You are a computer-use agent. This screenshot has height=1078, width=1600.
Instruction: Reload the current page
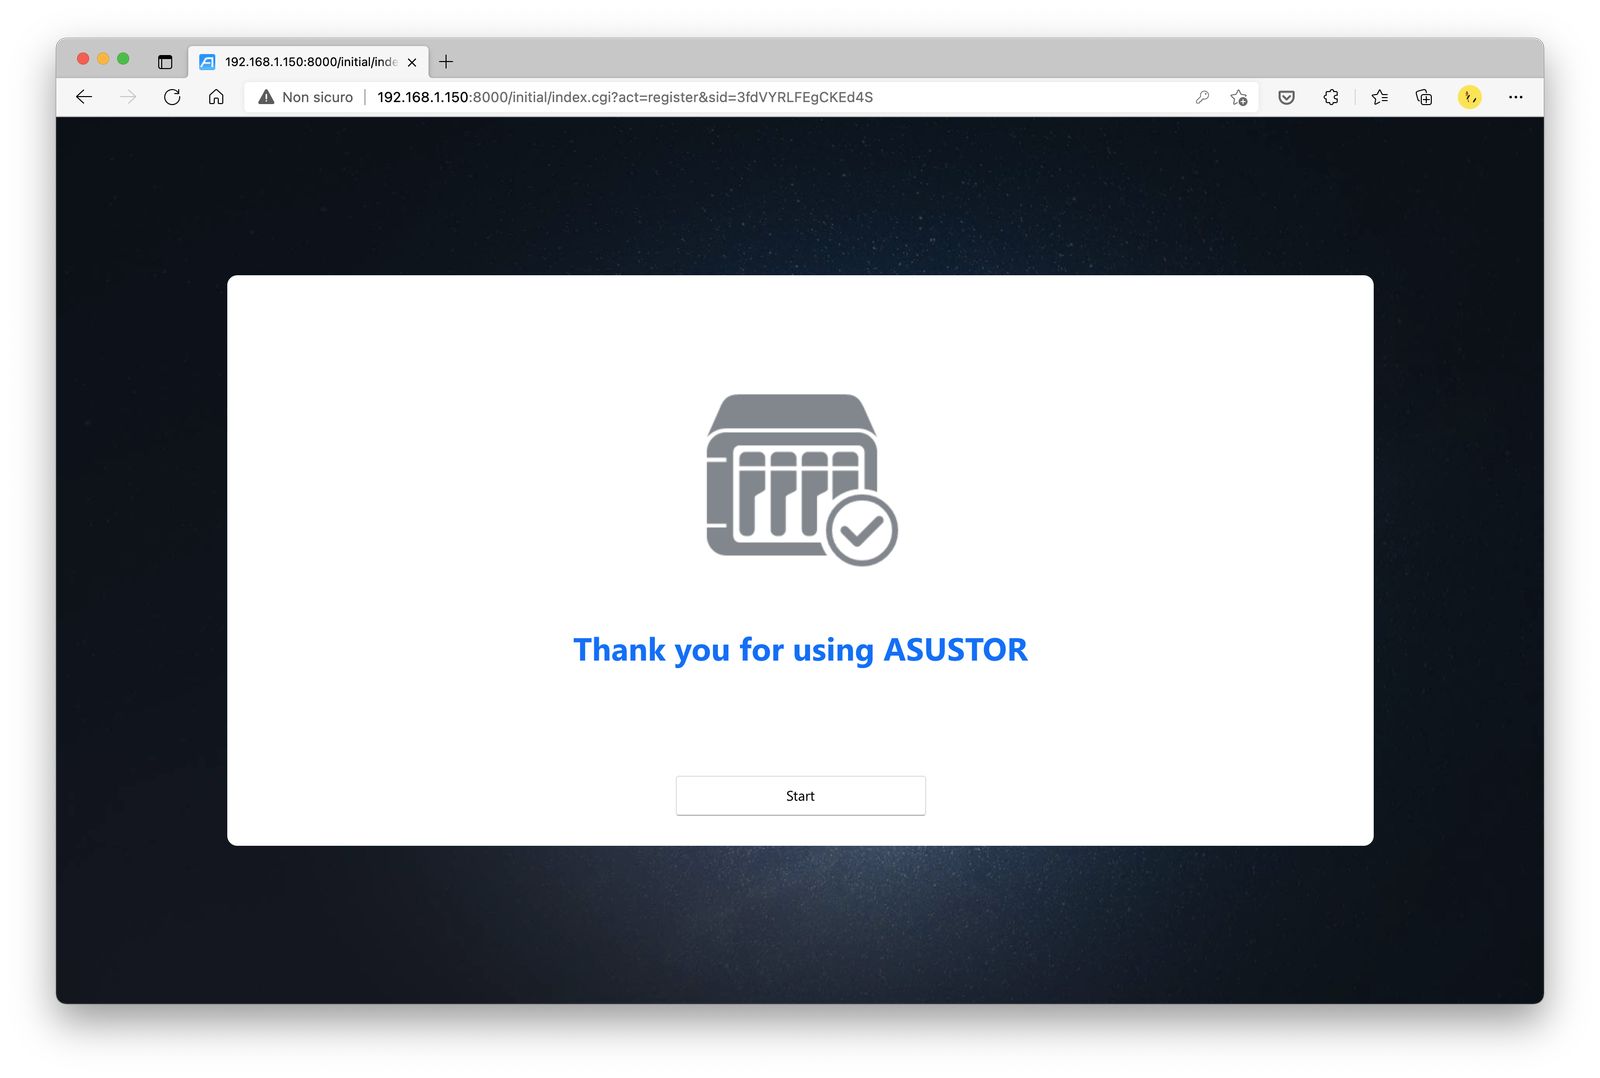coord(172,97)
